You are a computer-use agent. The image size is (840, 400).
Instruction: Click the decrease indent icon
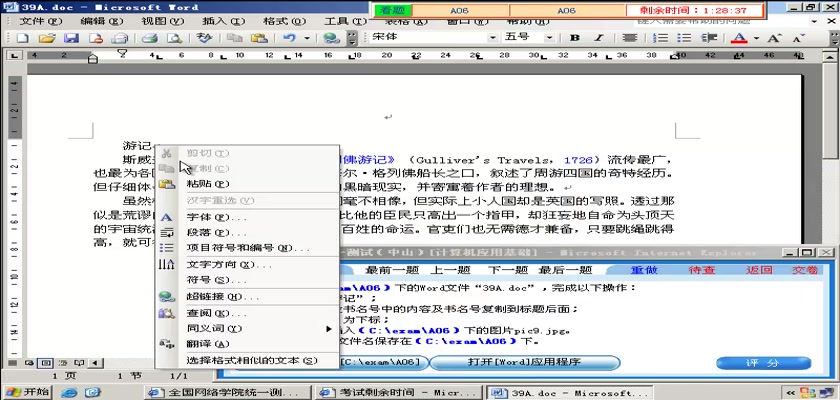click(x=709, y=38)
